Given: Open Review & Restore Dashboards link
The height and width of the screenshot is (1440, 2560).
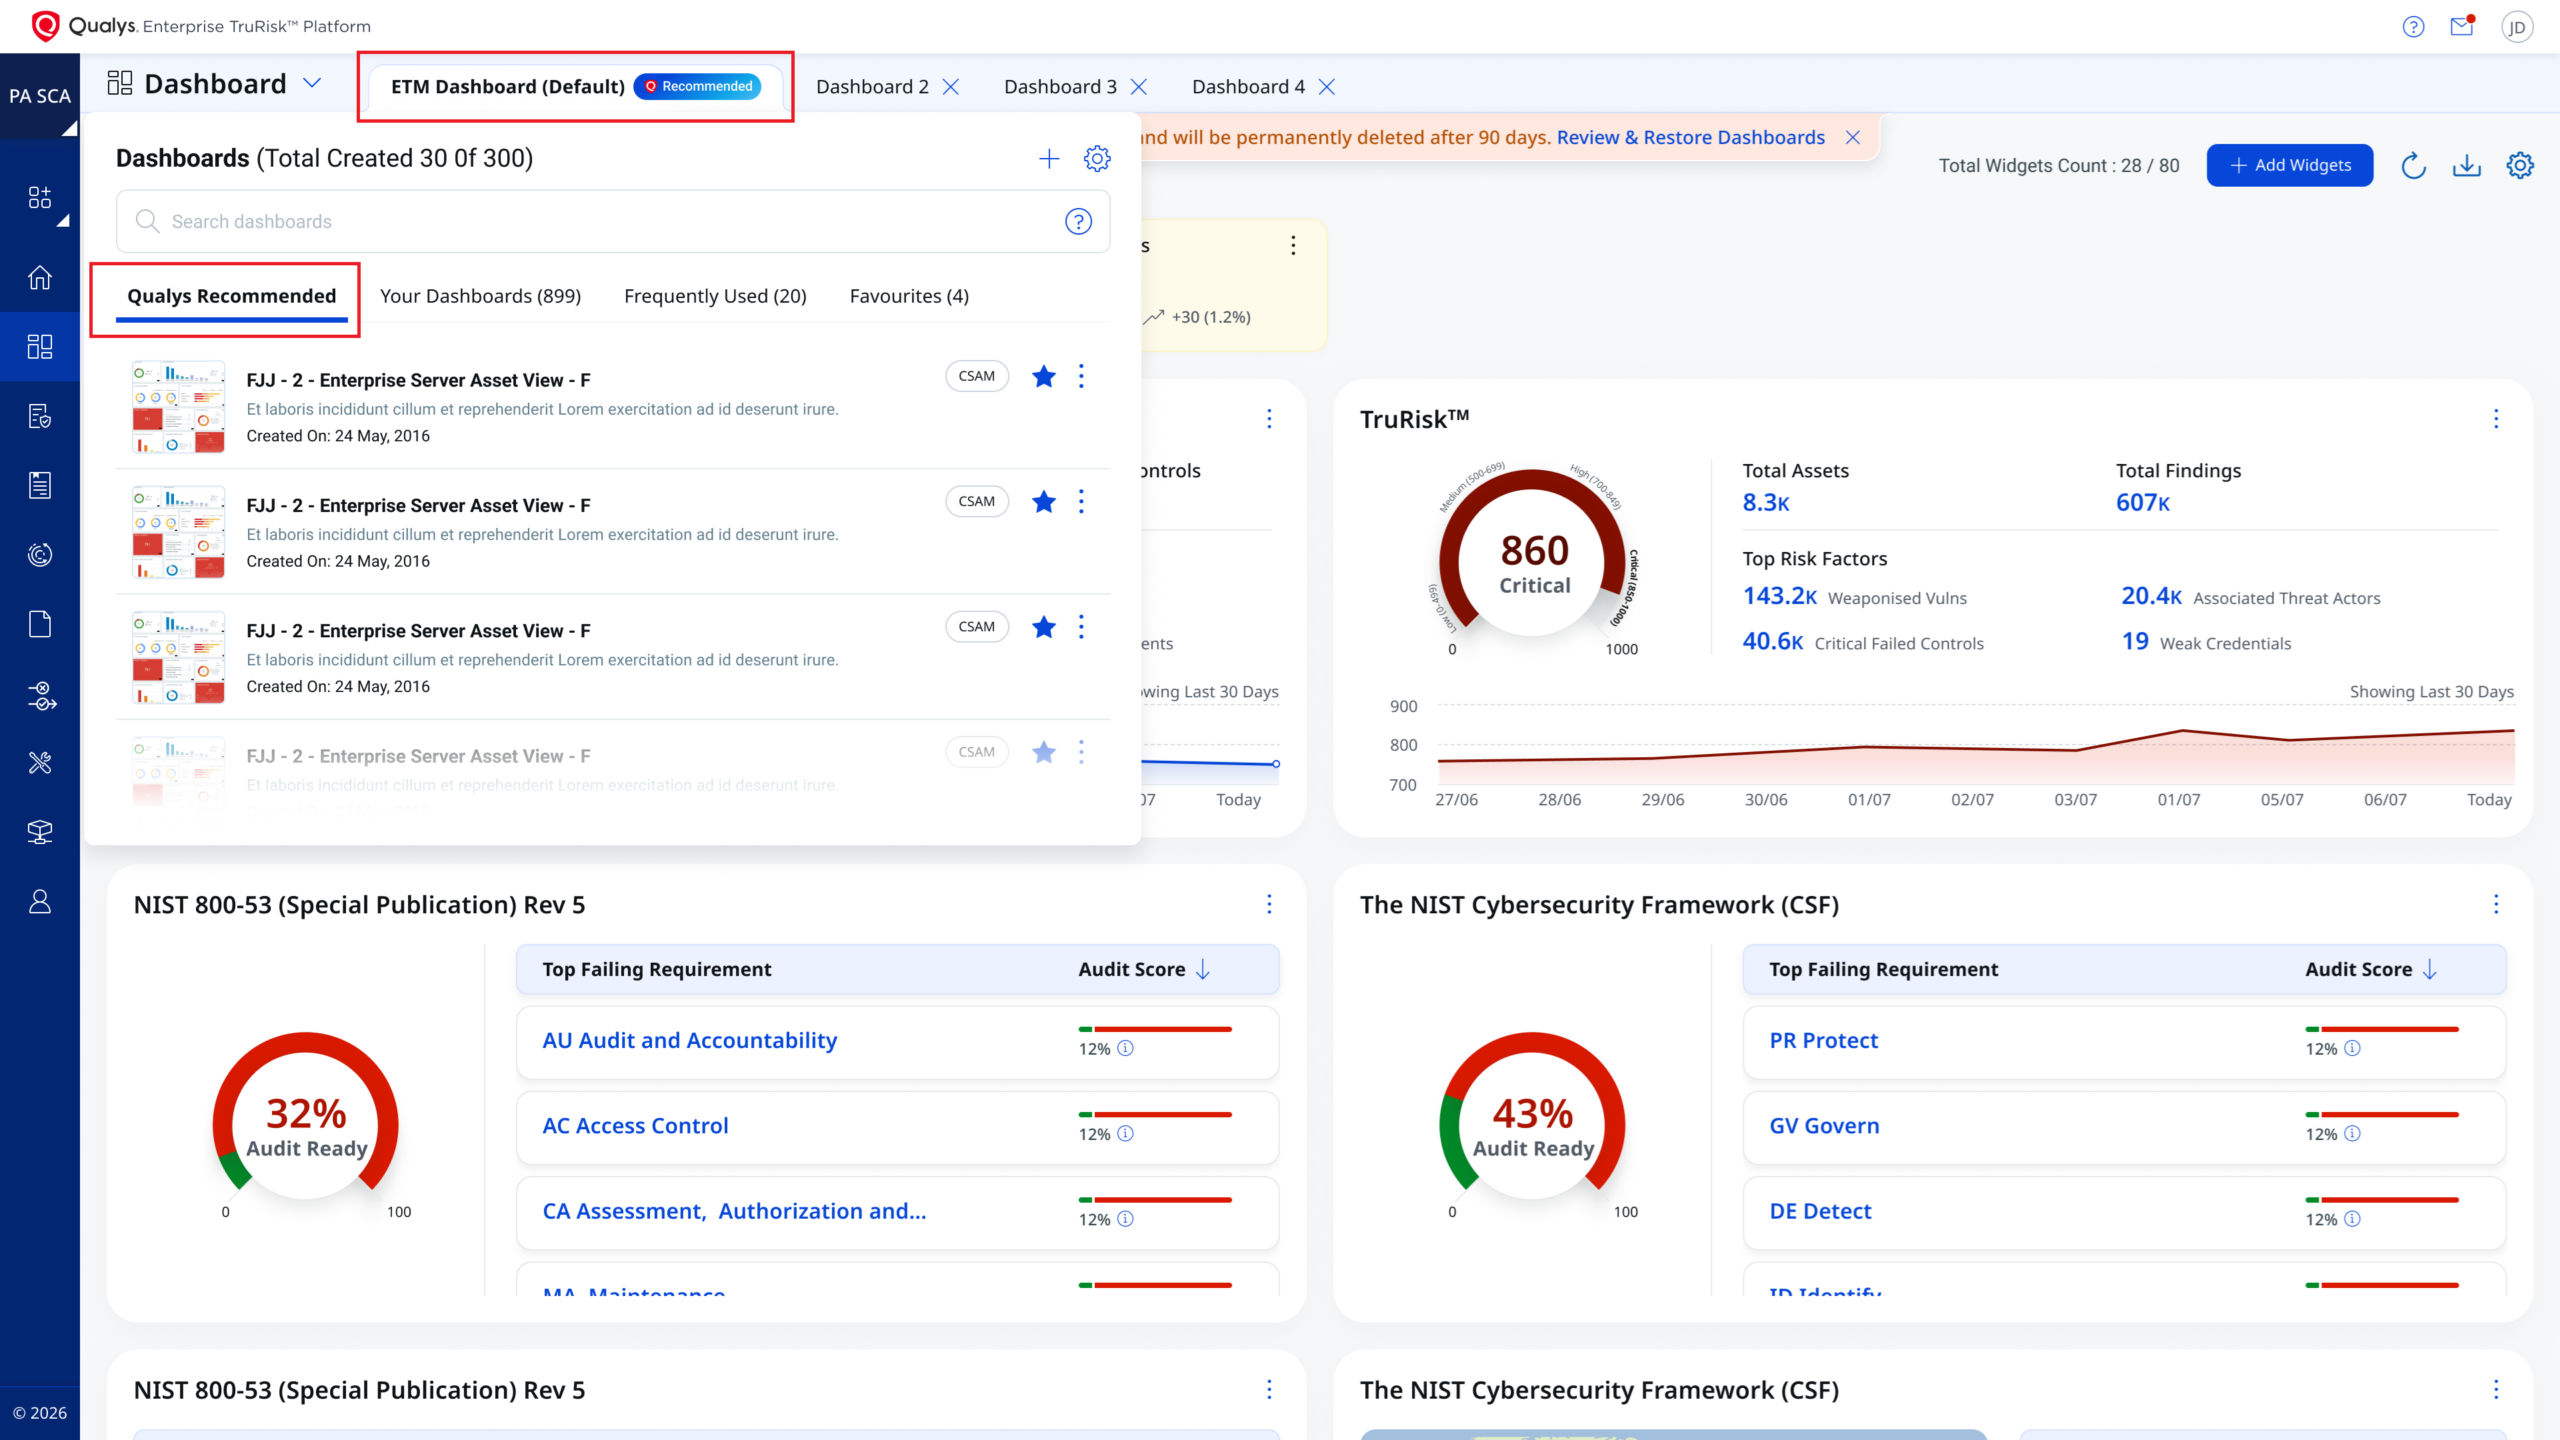Looking at the screenshot, I should click(1690, 137).
